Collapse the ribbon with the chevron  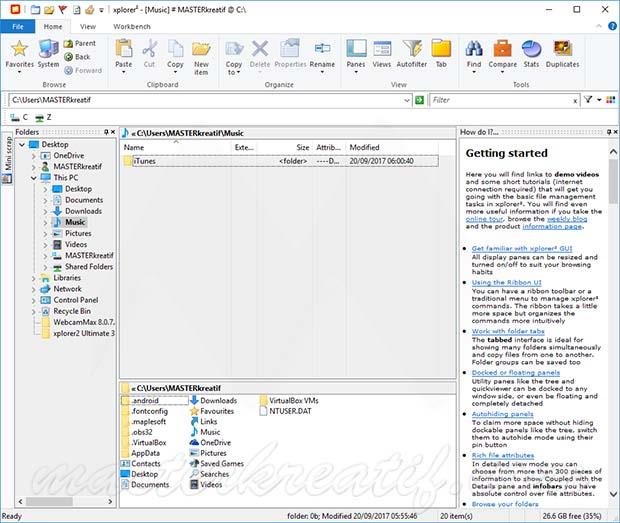(599, 26)
